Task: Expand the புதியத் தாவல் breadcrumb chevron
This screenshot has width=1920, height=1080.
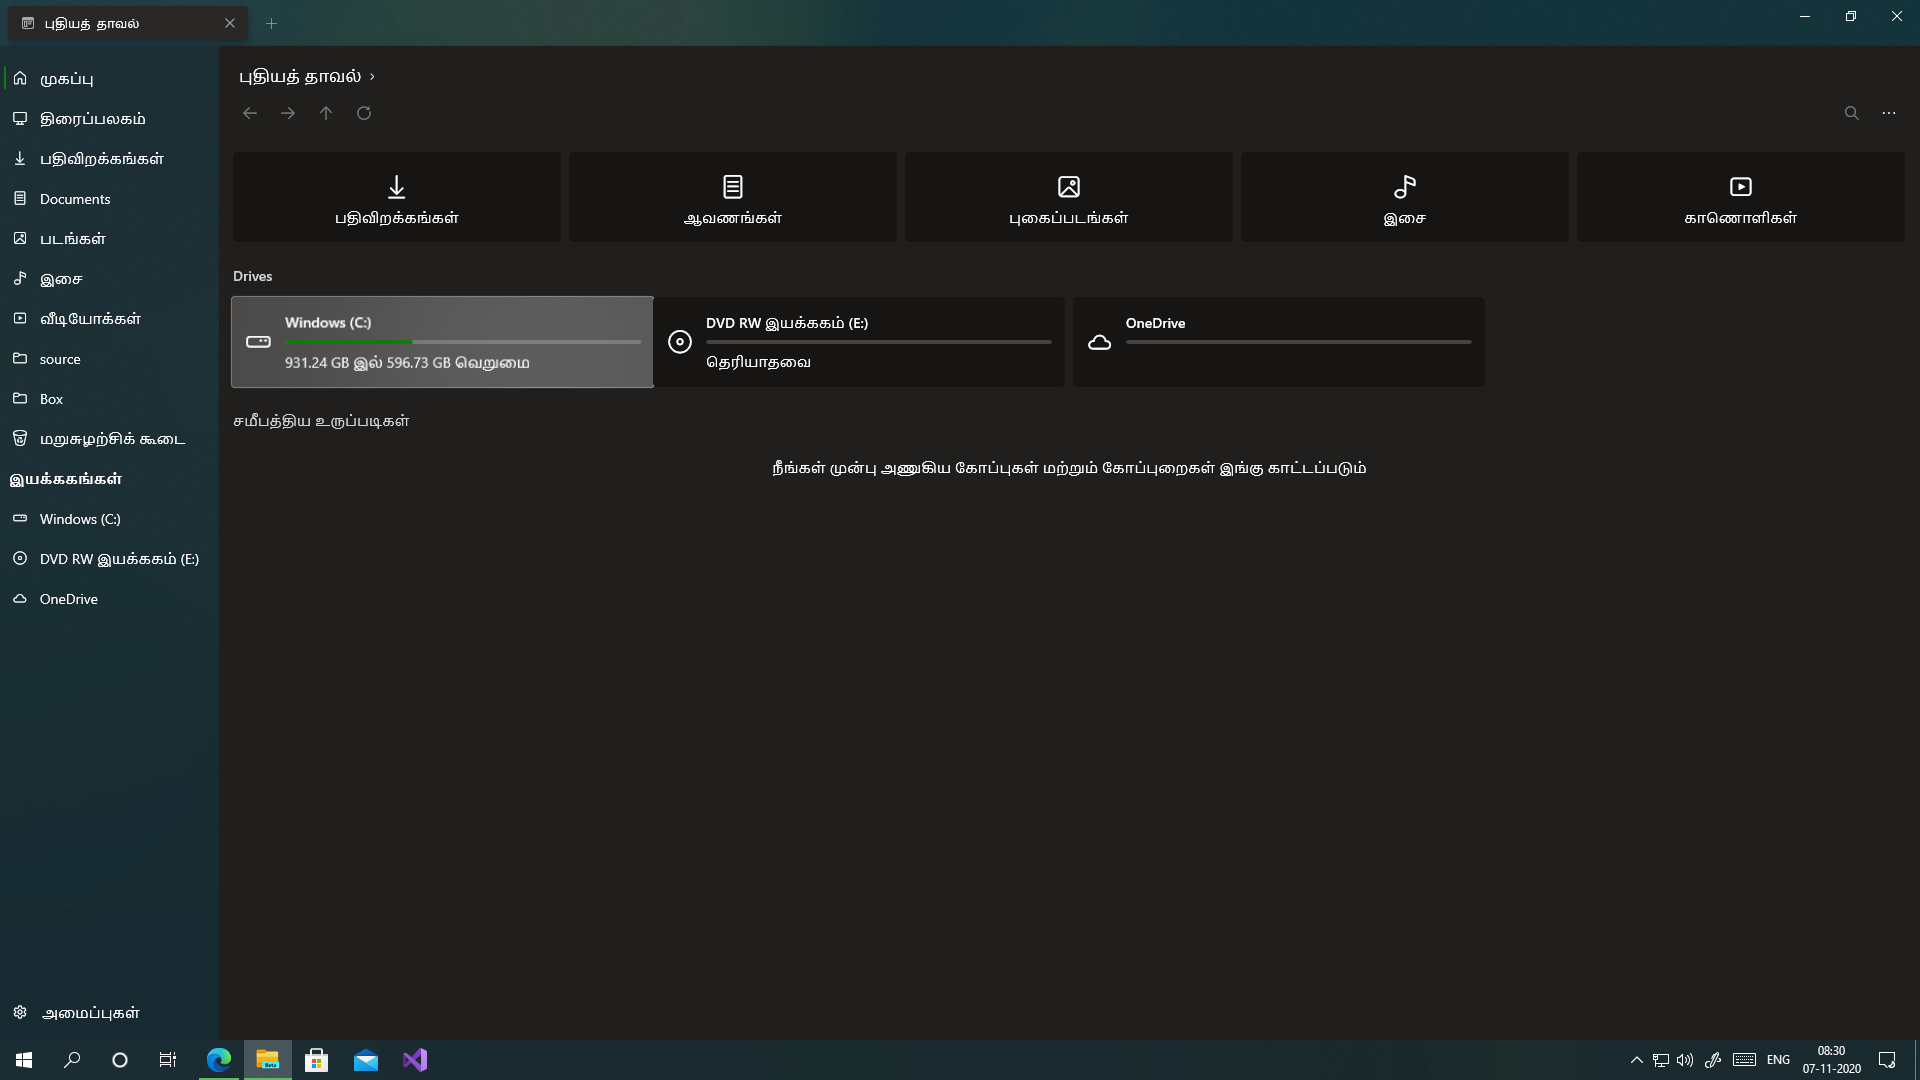Action: (372, 76)
